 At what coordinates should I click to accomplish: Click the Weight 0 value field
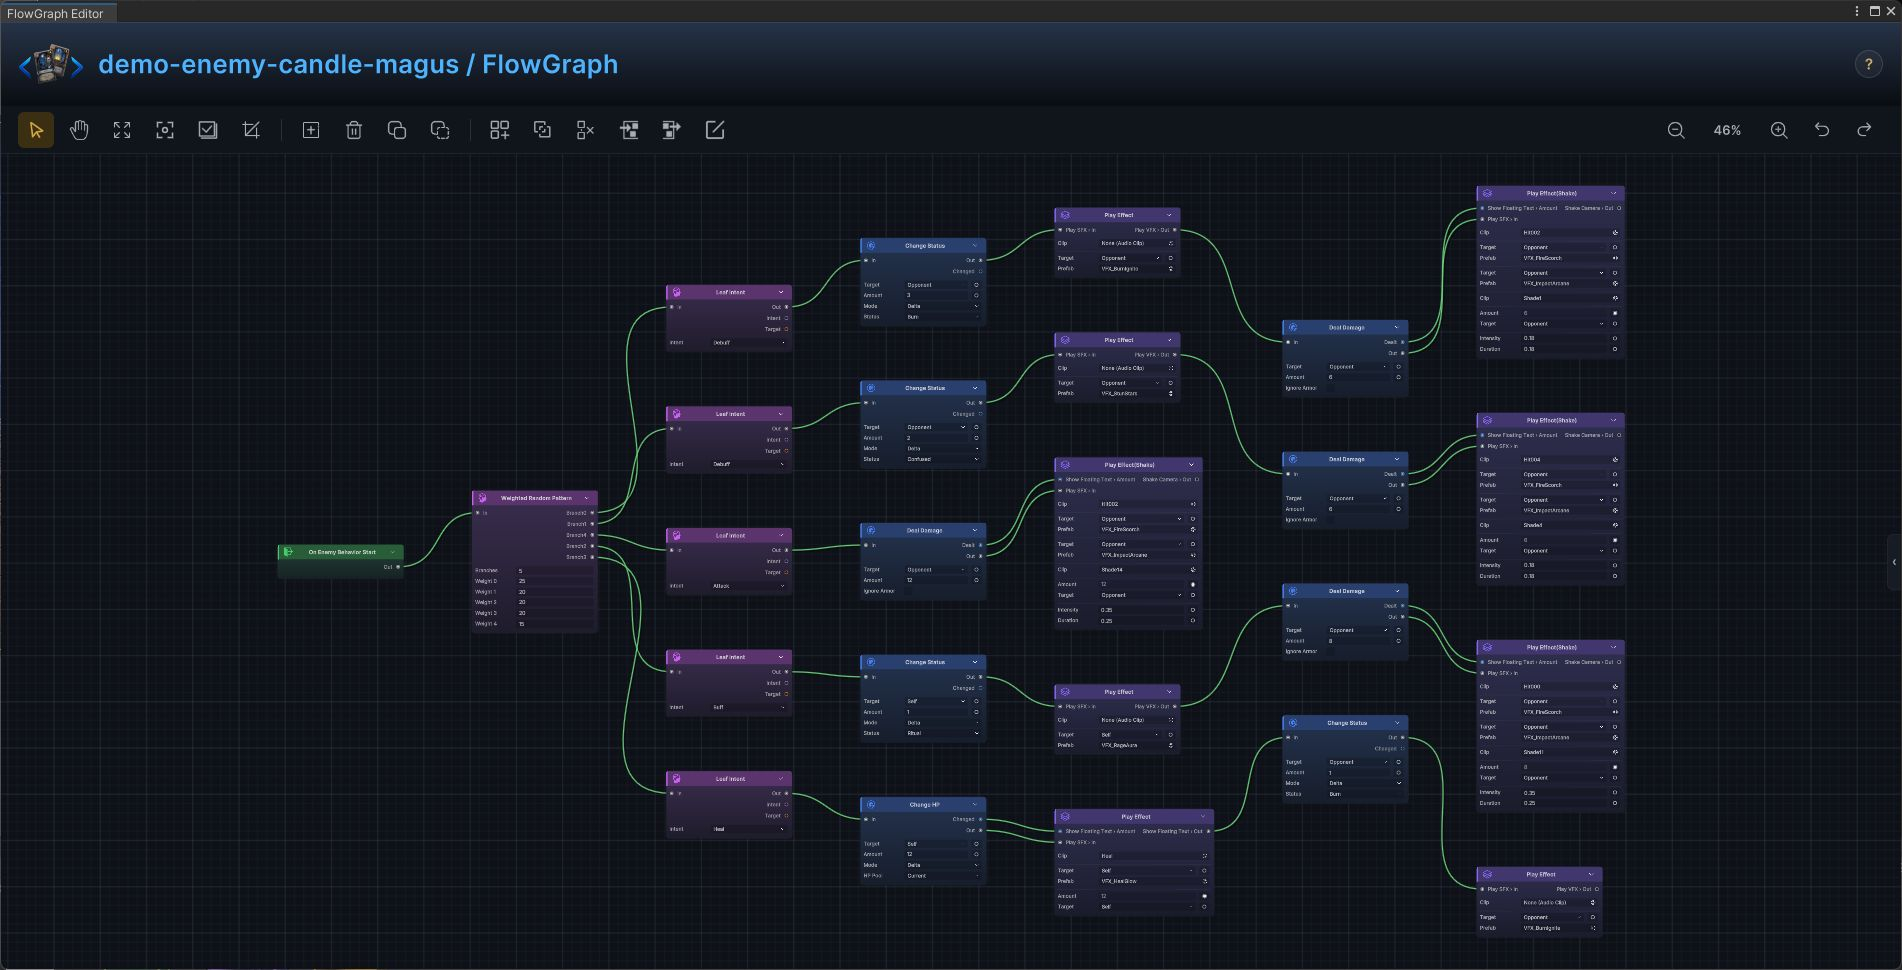tap(555, 581)
